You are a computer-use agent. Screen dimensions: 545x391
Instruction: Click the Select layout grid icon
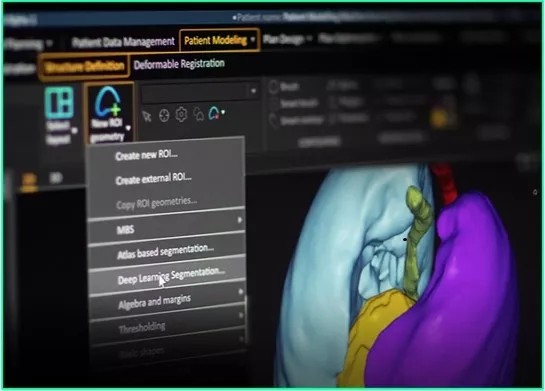point(59,103)
